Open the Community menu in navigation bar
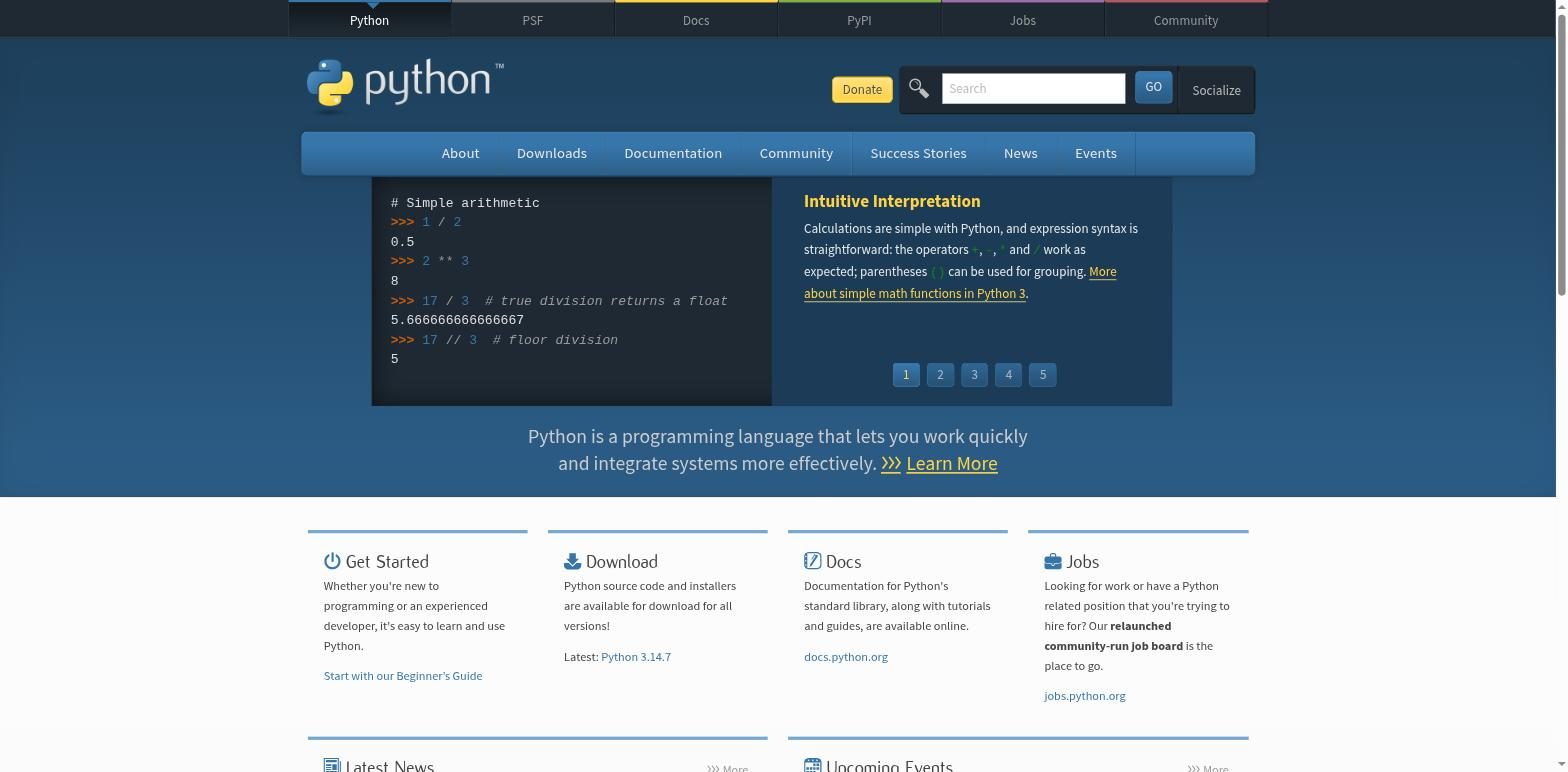 [x=796, y=153]
